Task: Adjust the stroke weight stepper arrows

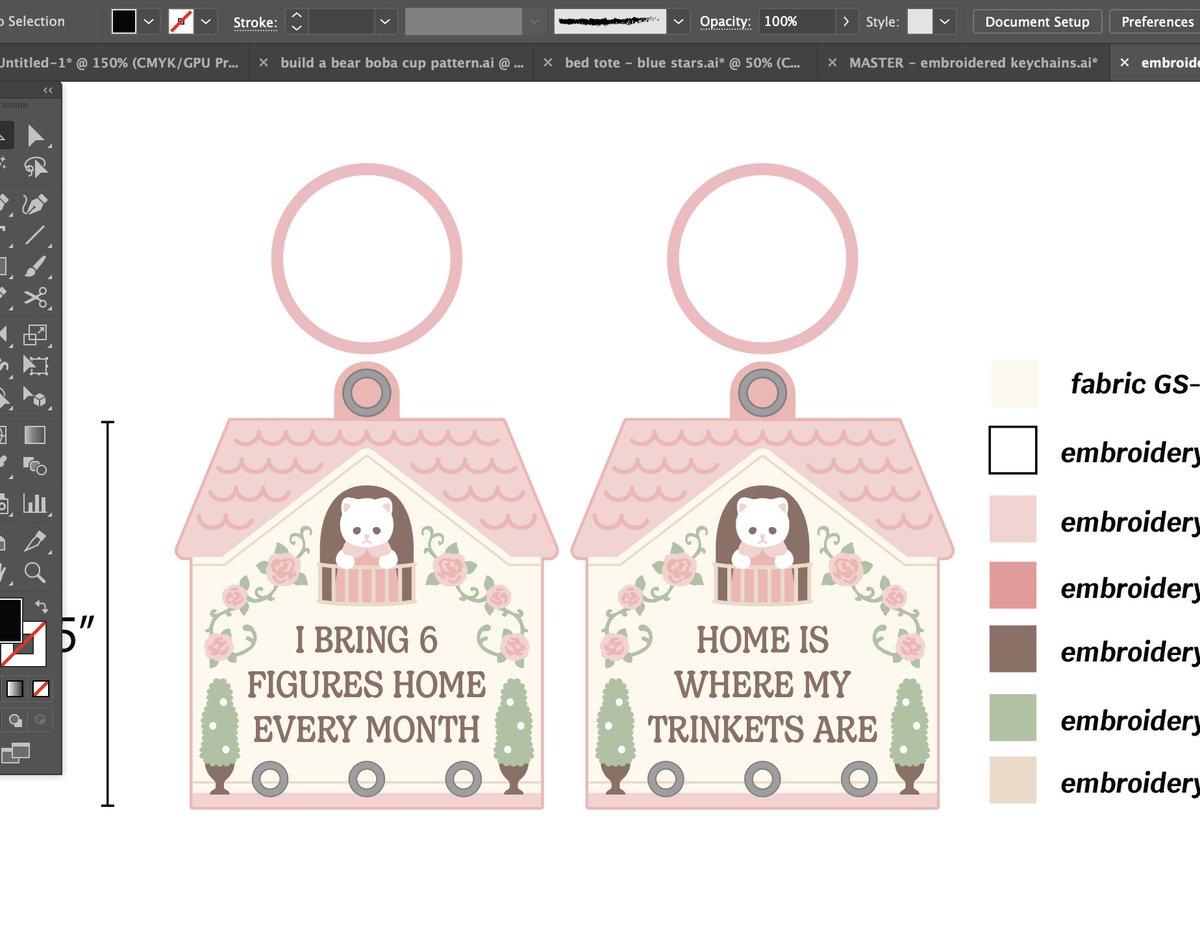Action: pos(297,21)
